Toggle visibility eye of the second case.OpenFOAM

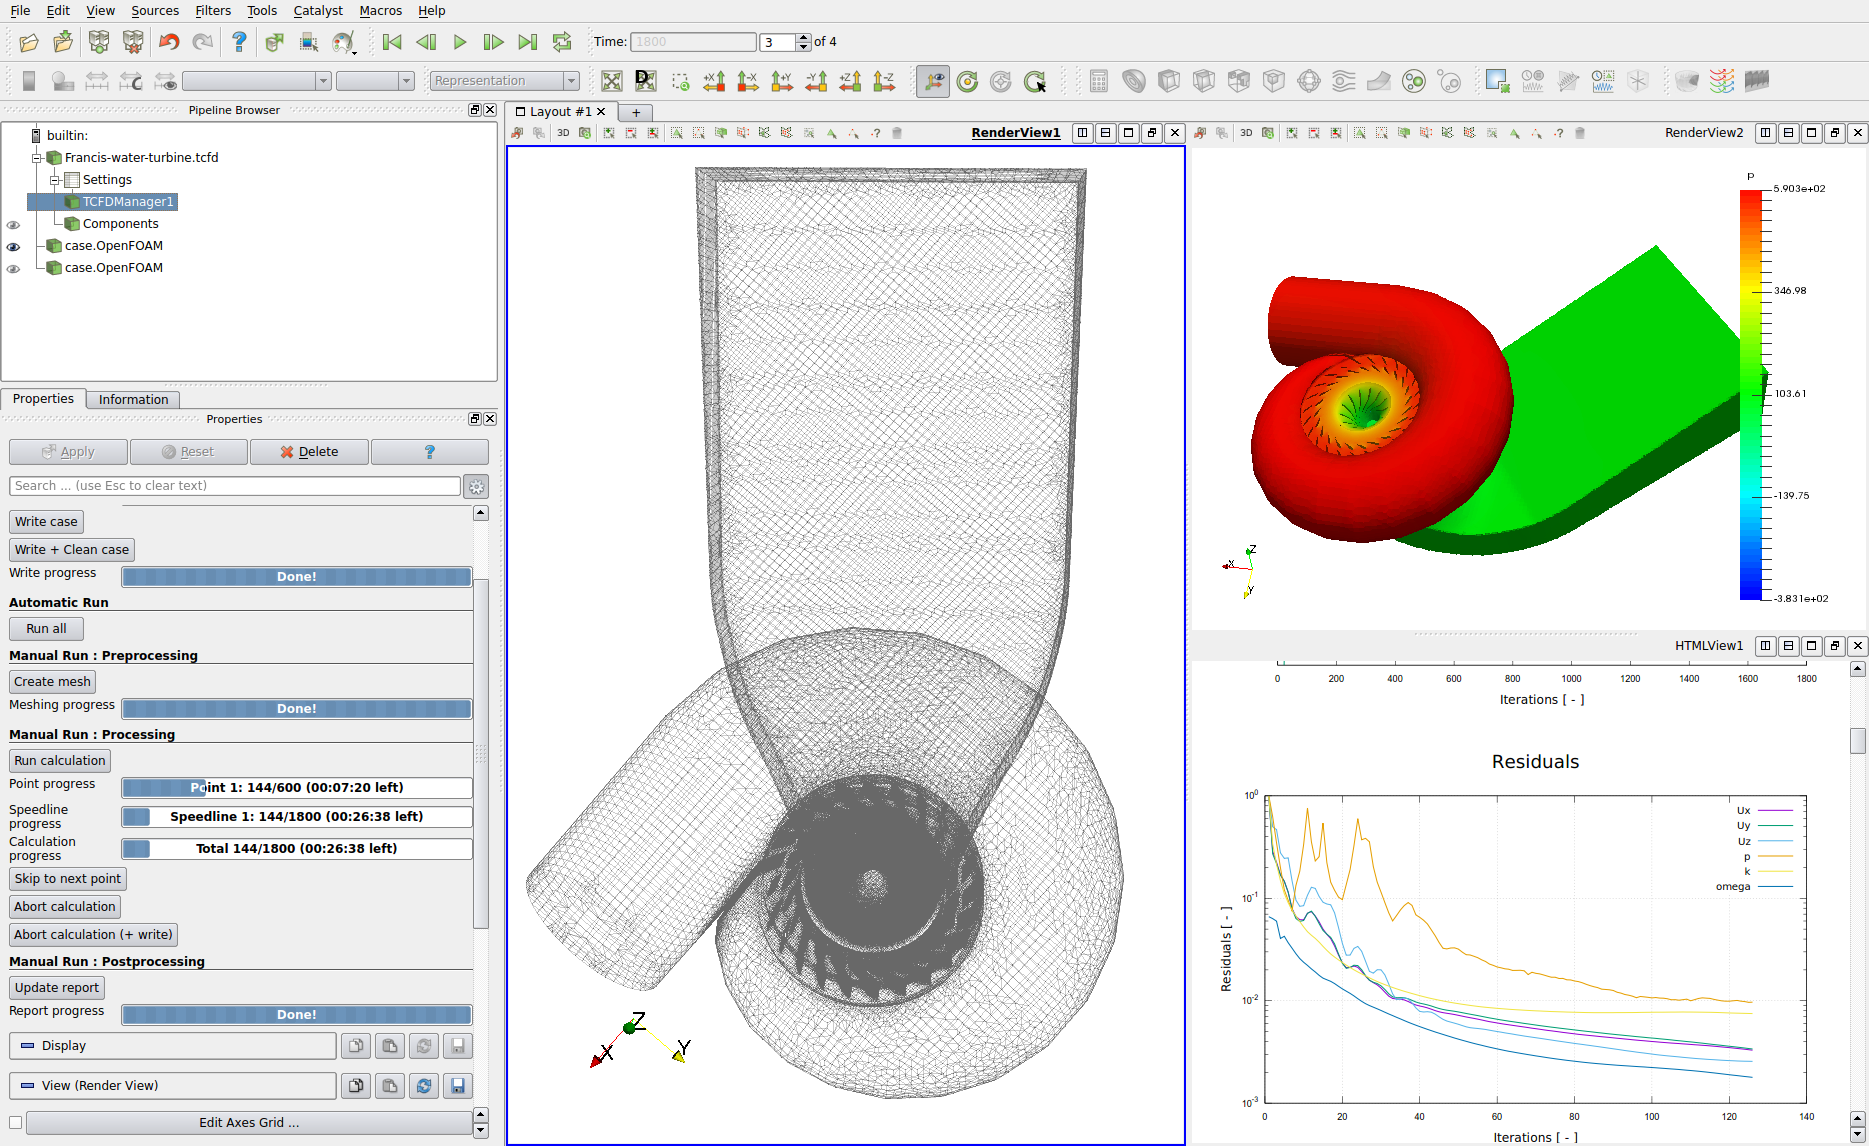pyautogui.click(x=14, y=268)
